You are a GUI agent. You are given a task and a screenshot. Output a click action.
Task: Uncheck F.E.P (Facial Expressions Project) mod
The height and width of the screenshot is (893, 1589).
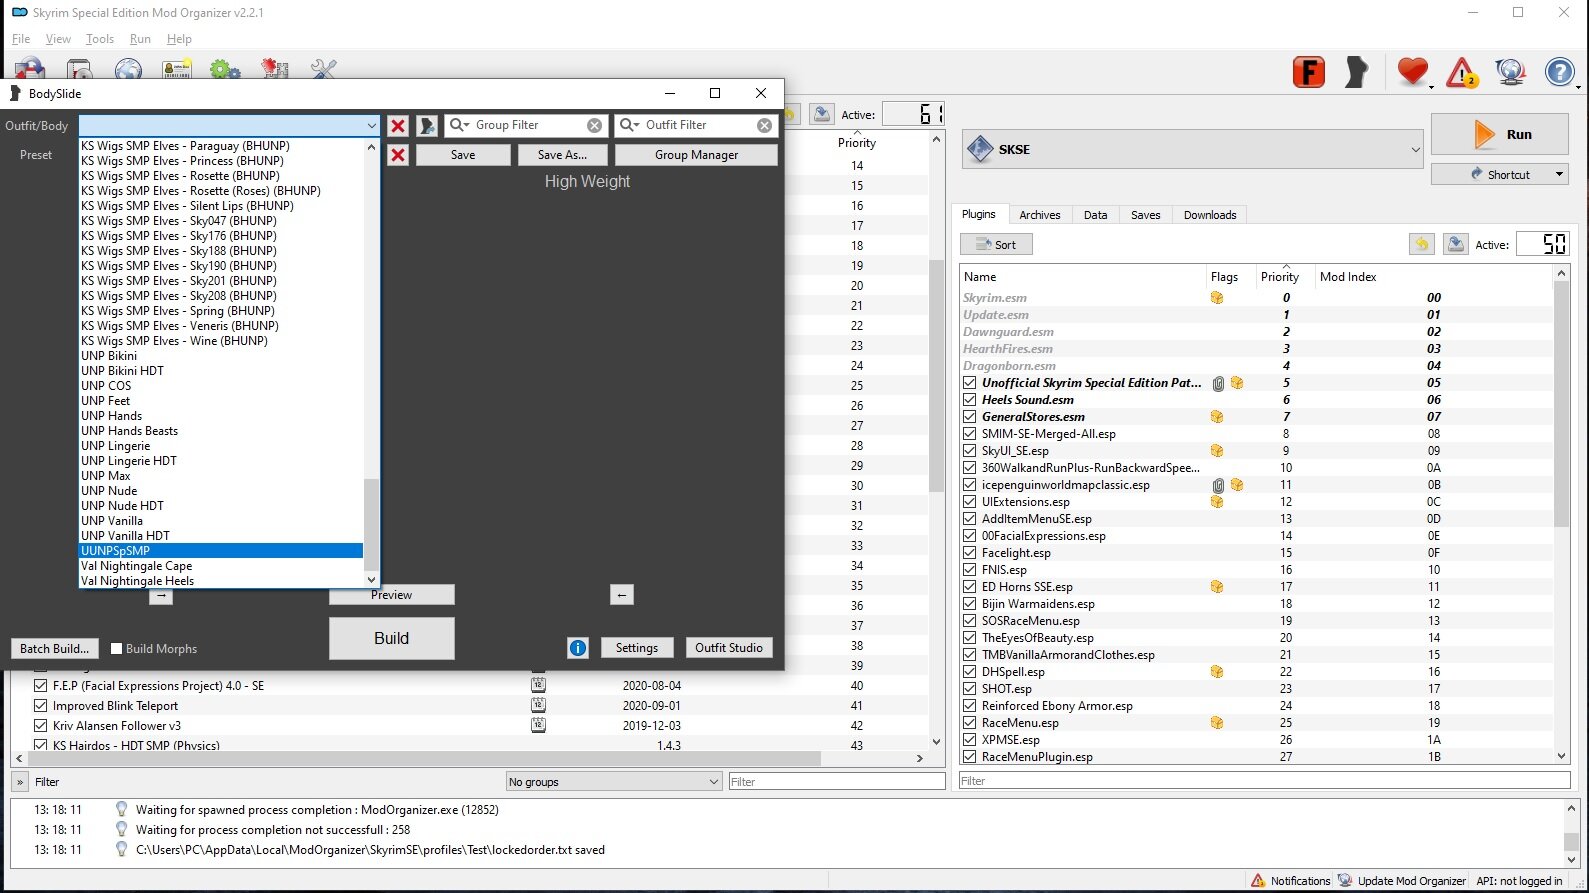tap(40, 686)
